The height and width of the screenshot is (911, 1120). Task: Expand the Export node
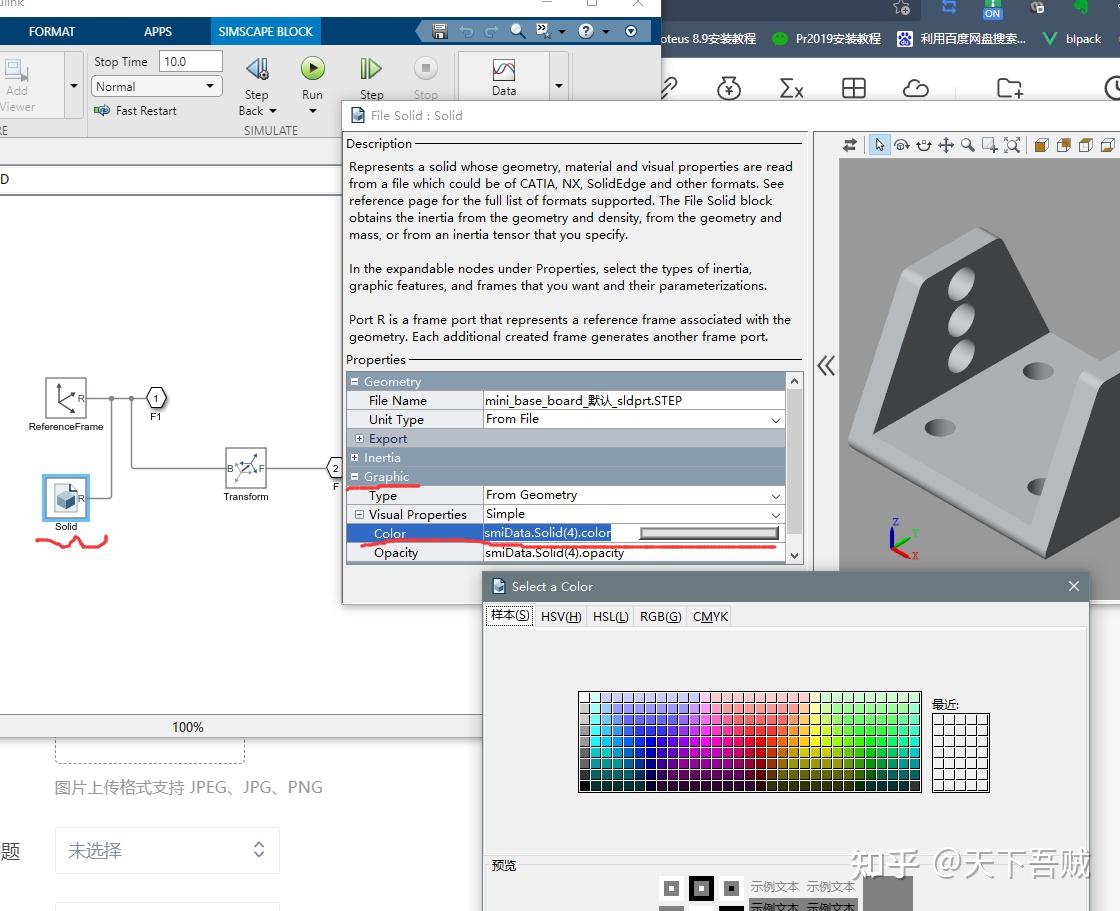pos(359,438)
